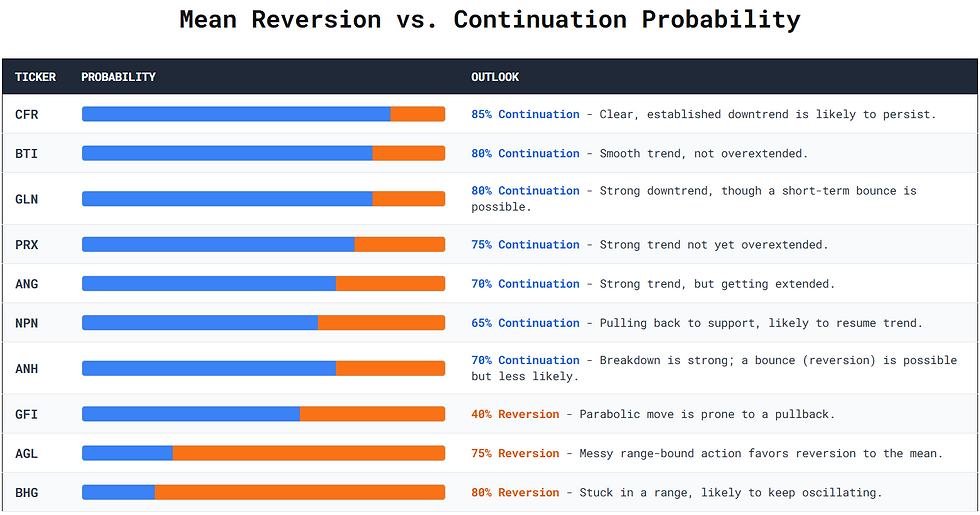
Task: Click the OUTLOOK column header
Action: click(x=495, y=77)
